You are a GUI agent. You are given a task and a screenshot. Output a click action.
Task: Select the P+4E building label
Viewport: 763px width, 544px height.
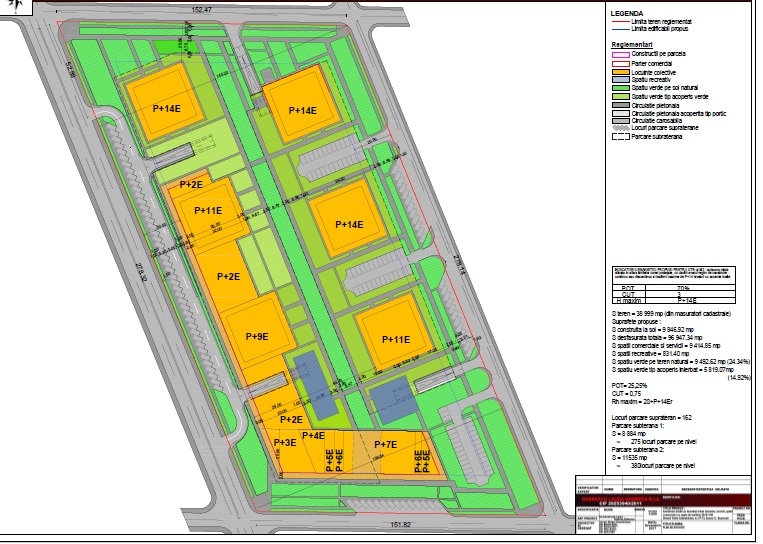tap(312, 436)
